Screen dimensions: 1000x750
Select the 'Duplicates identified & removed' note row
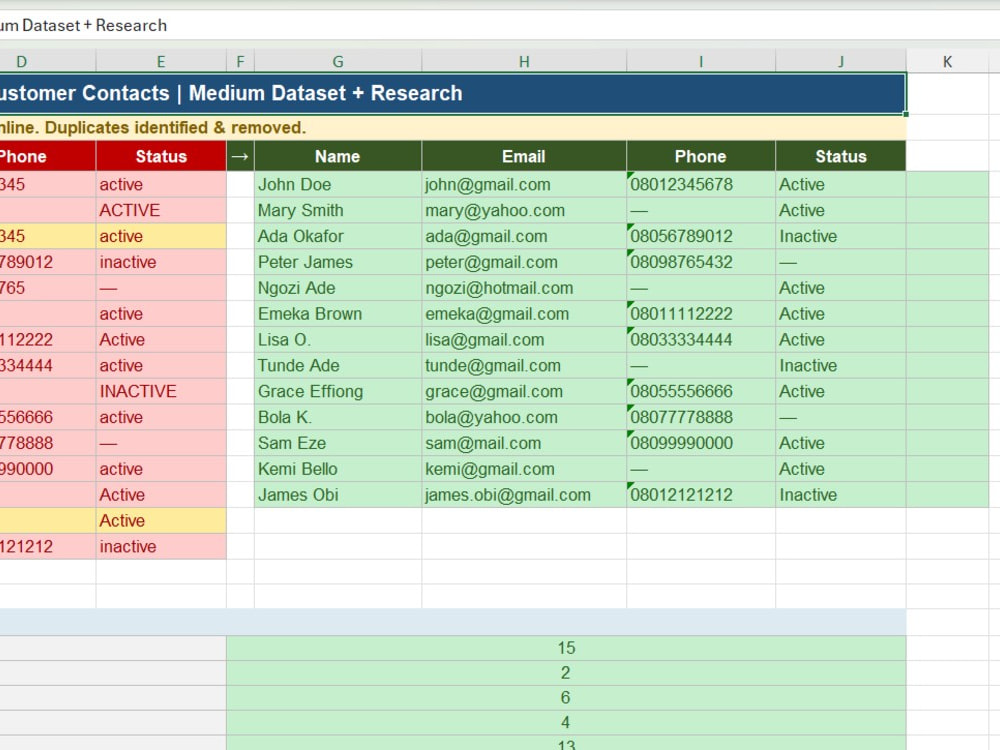point(453,128)
